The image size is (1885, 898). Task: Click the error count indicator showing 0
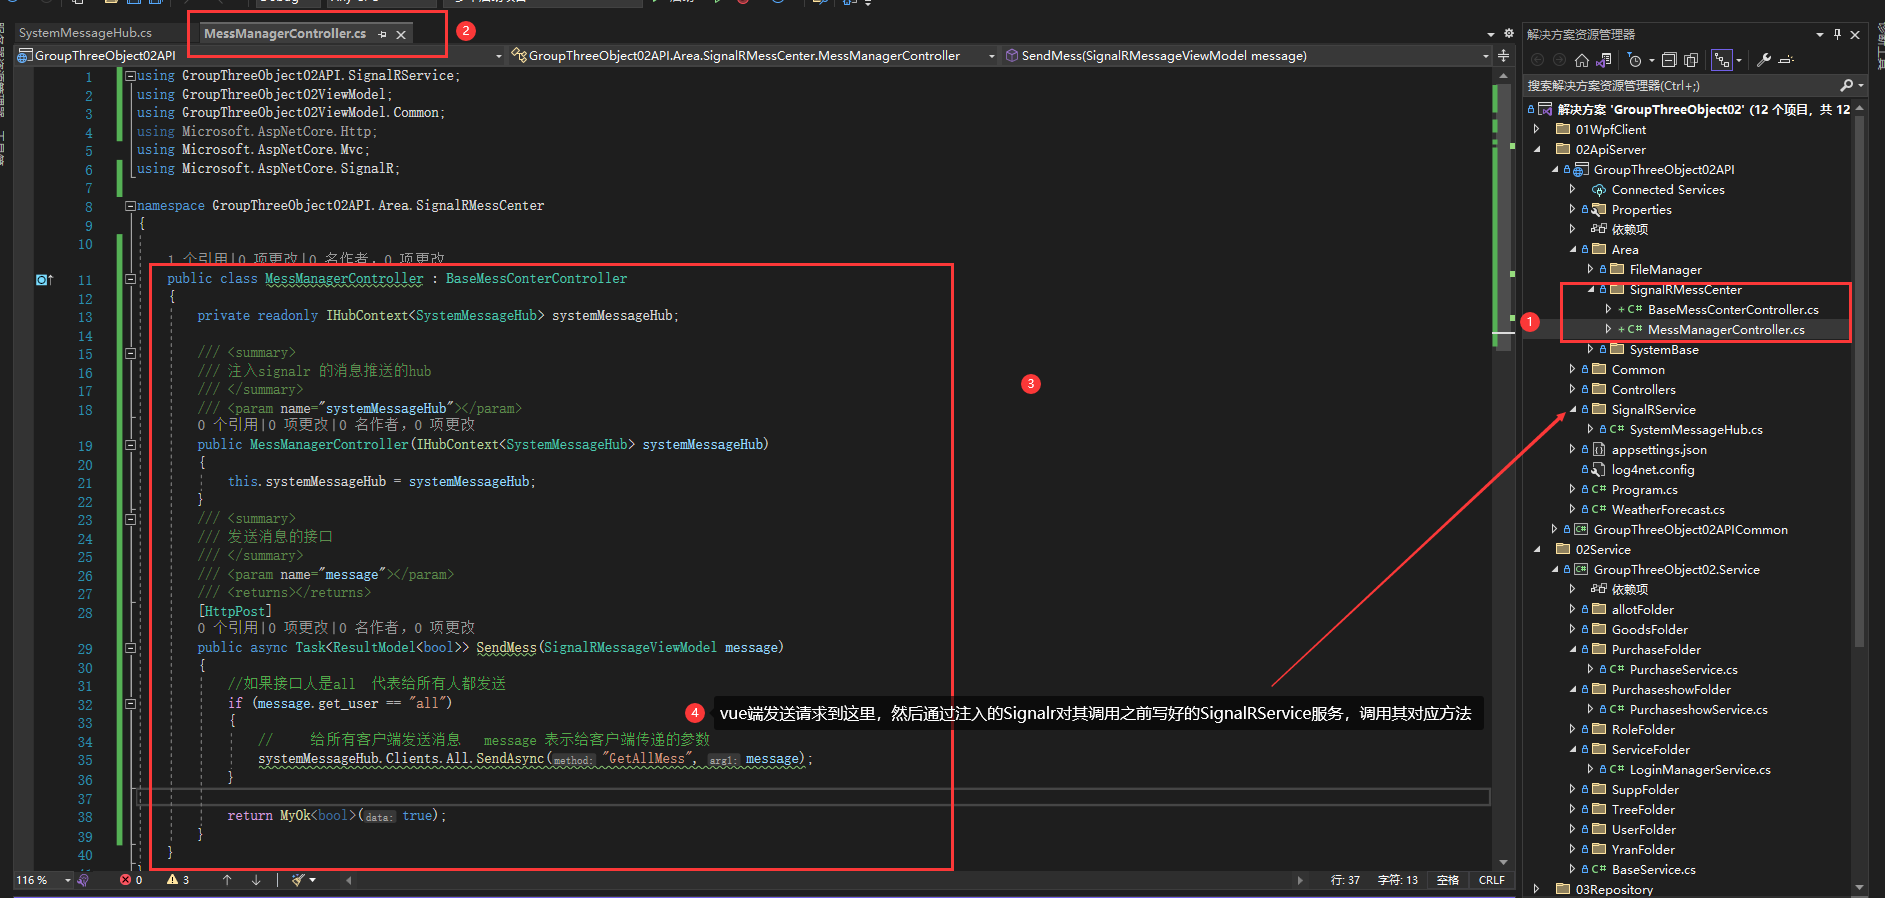coord(131,880)
